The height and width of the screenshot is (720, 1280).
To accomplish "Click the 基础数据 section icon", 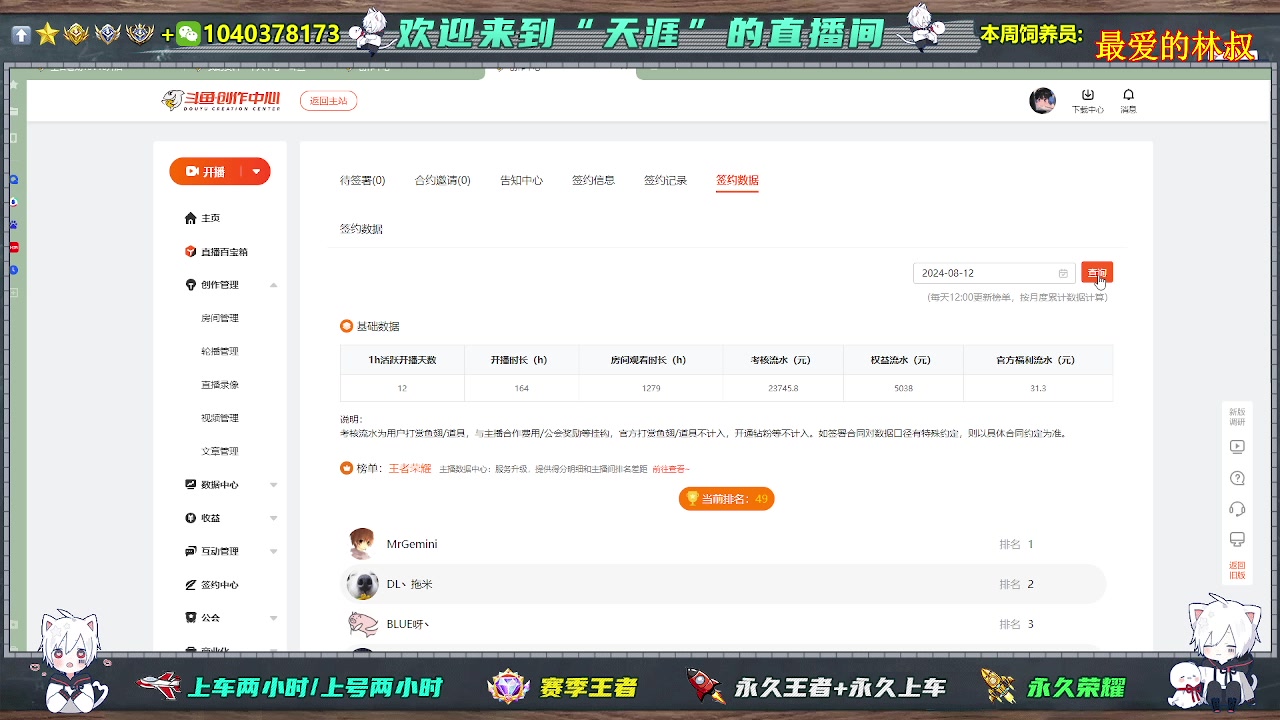I will [346, 326].
